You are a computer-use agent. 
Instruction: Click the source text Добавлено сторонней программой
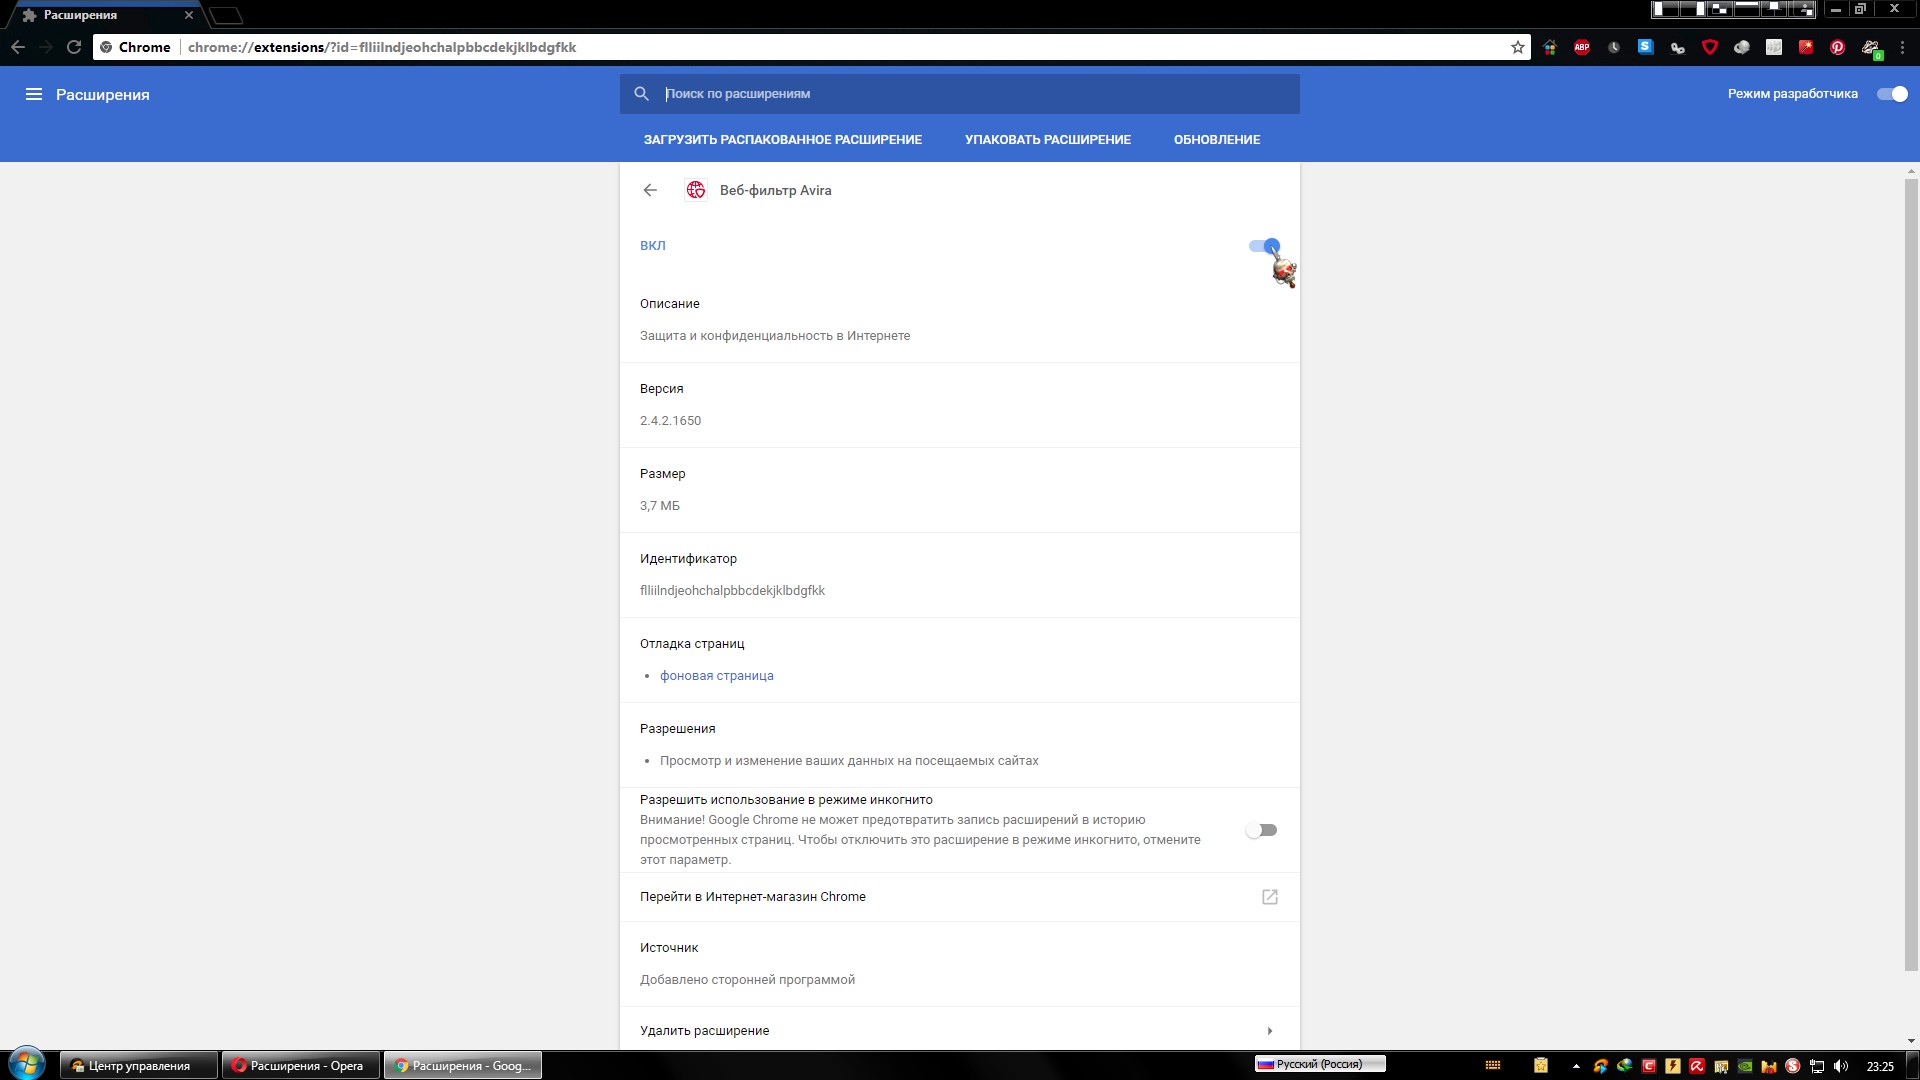pyautogui.click(x=747, y=980)
